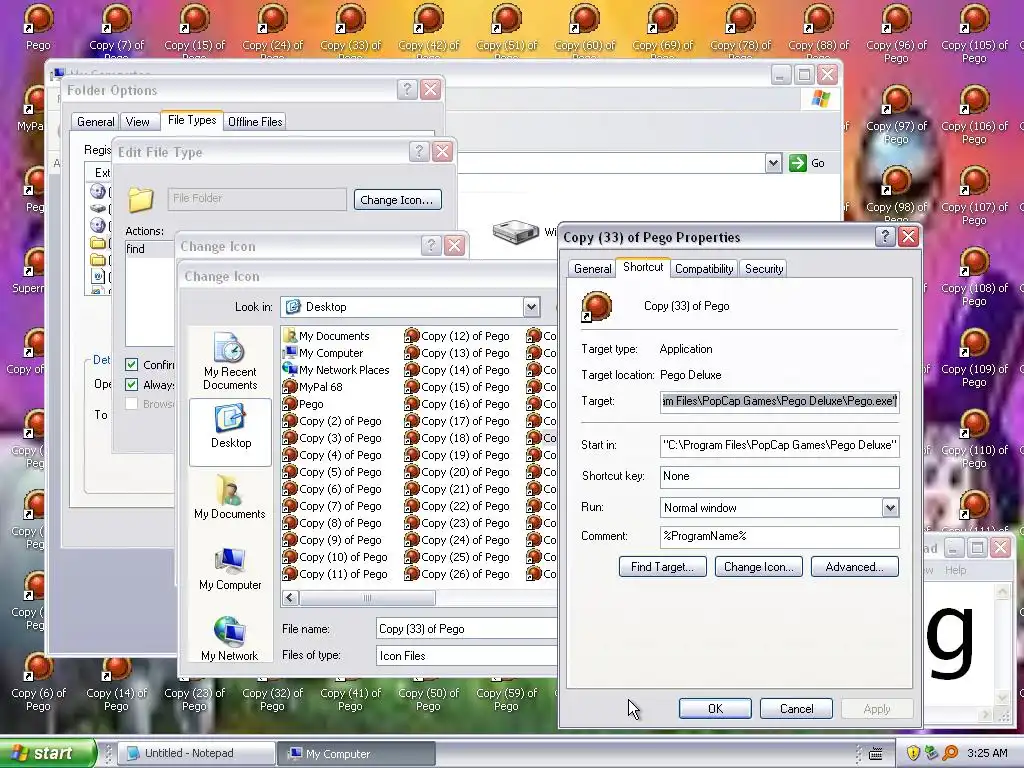Switch to Security tab in Pego Properties
Viewport: 1024px width, 768px height.
click(x=763, y=268)
